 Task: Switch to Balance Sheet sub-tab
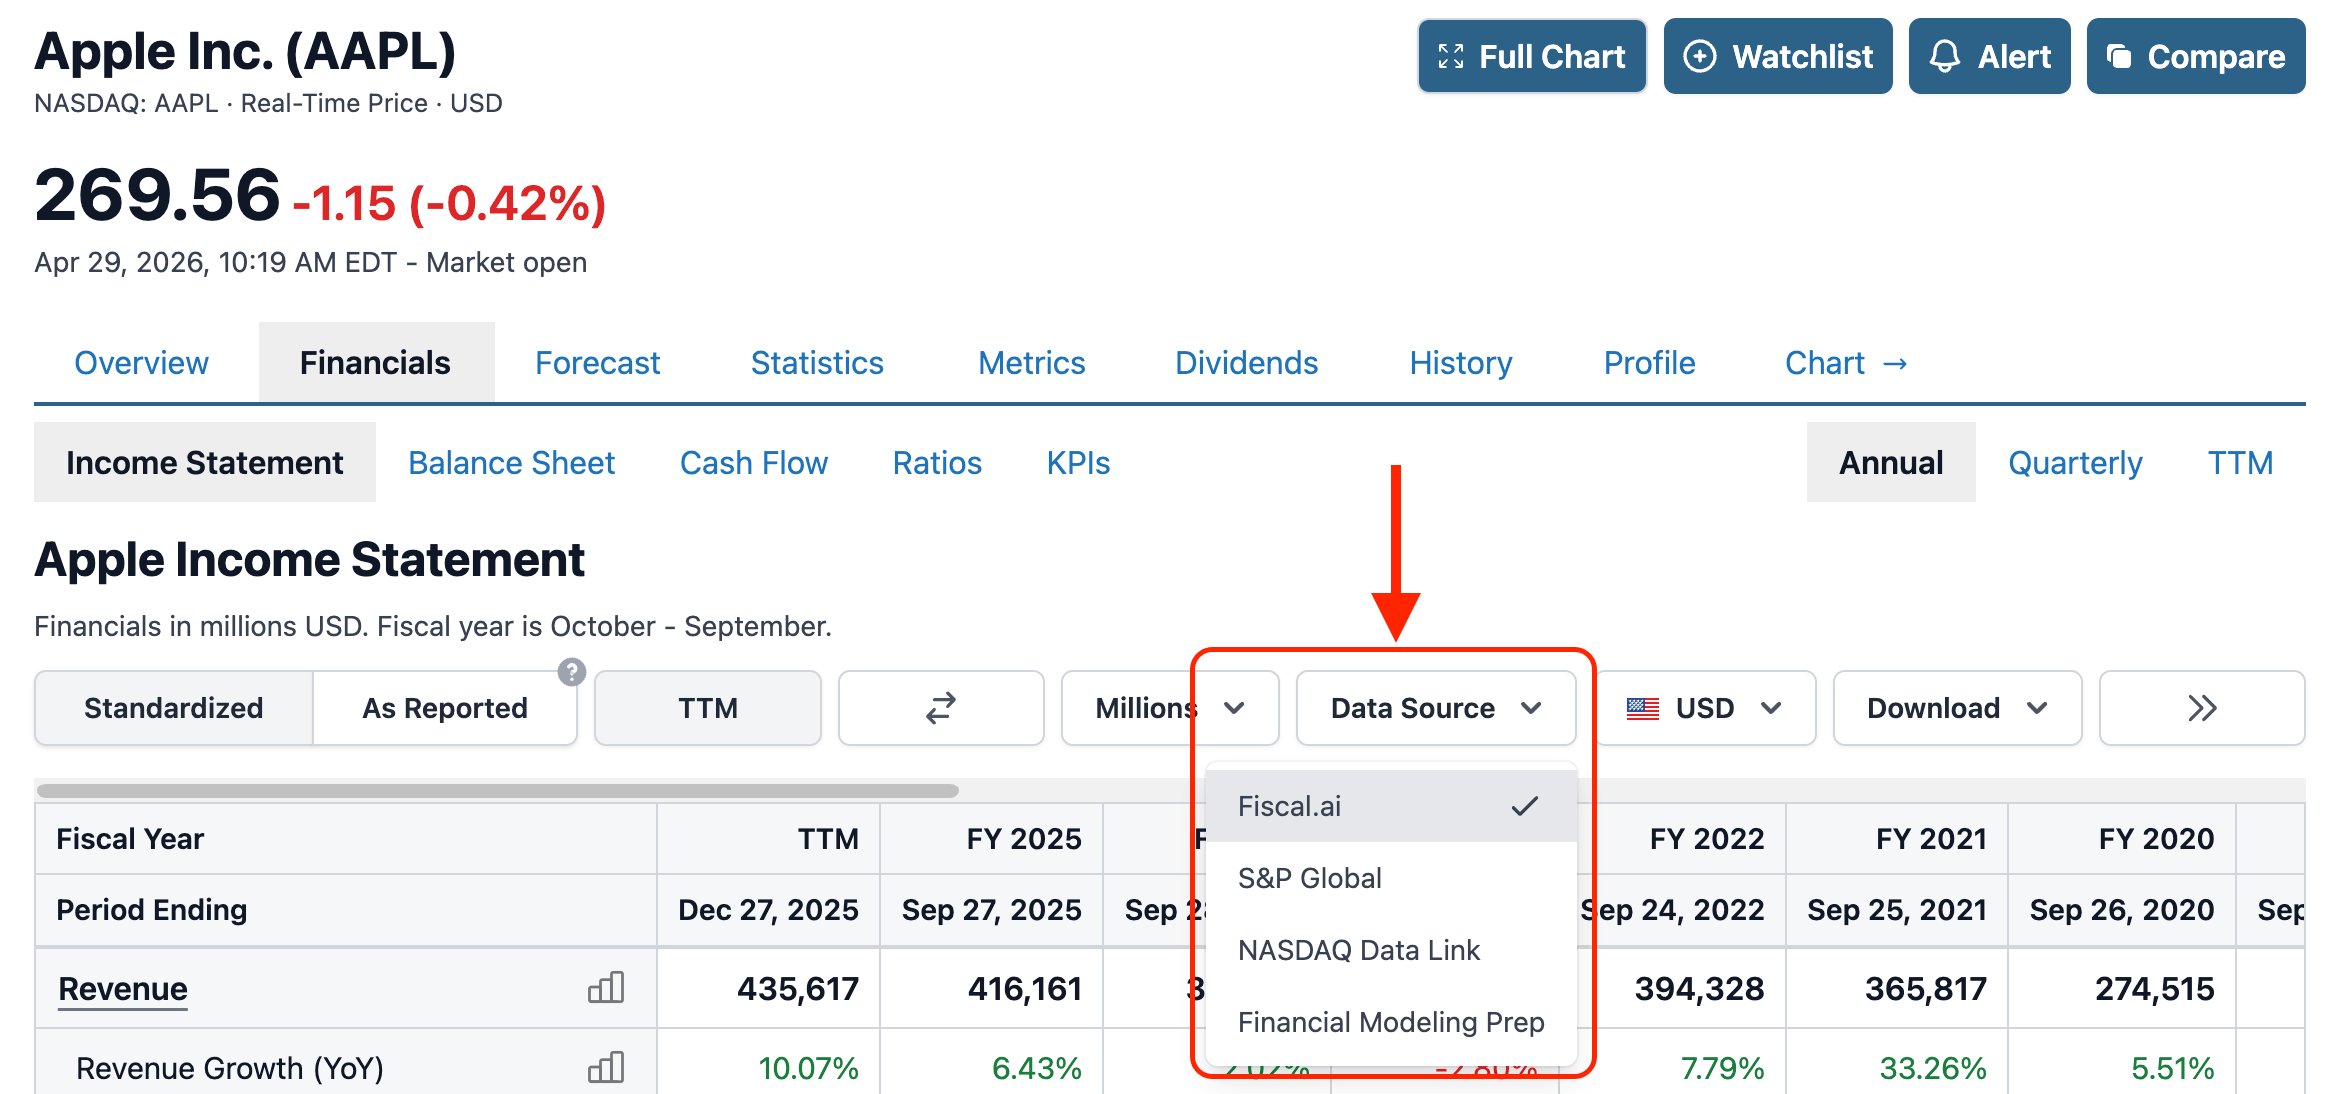pos(512,463)
